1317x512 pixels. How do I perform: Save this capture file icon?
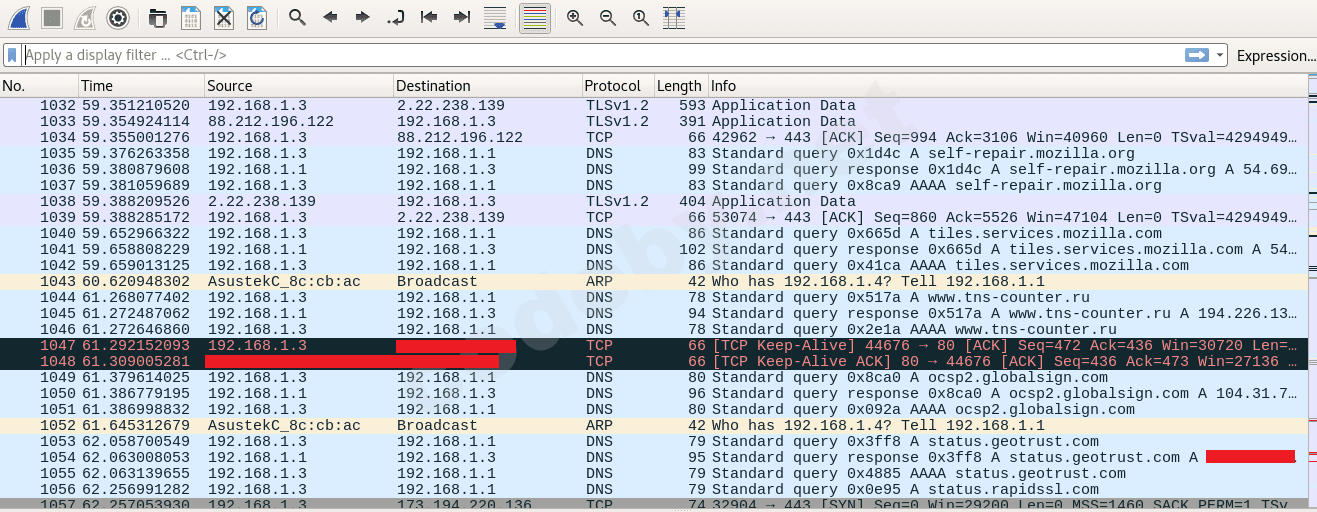click(x=191, y=17)
